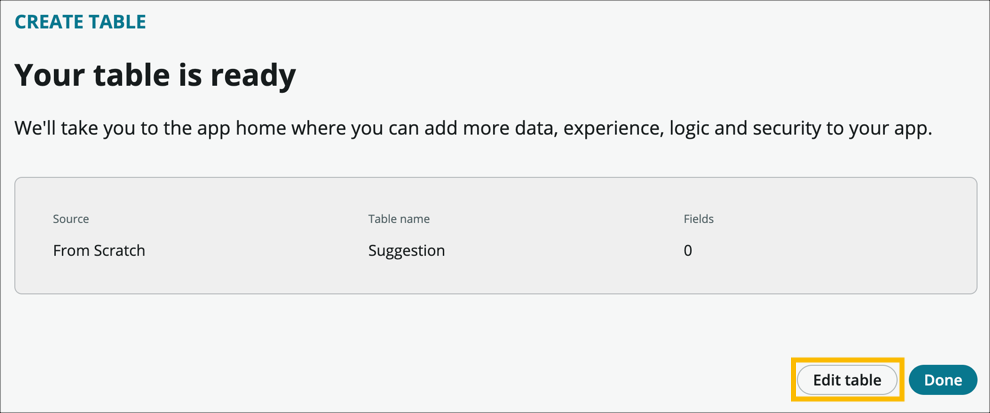This screenshot has width=990, height=413.
Task: Click the word 'experience' in the description
Action: [x=614, y=129]
